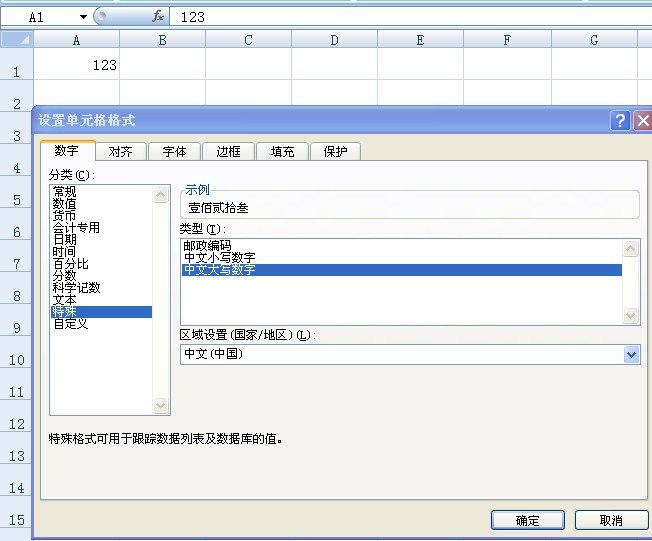This screenshot has width=652, height=541.
Task: Click the dialog help question mark icon
Action: 620,120
